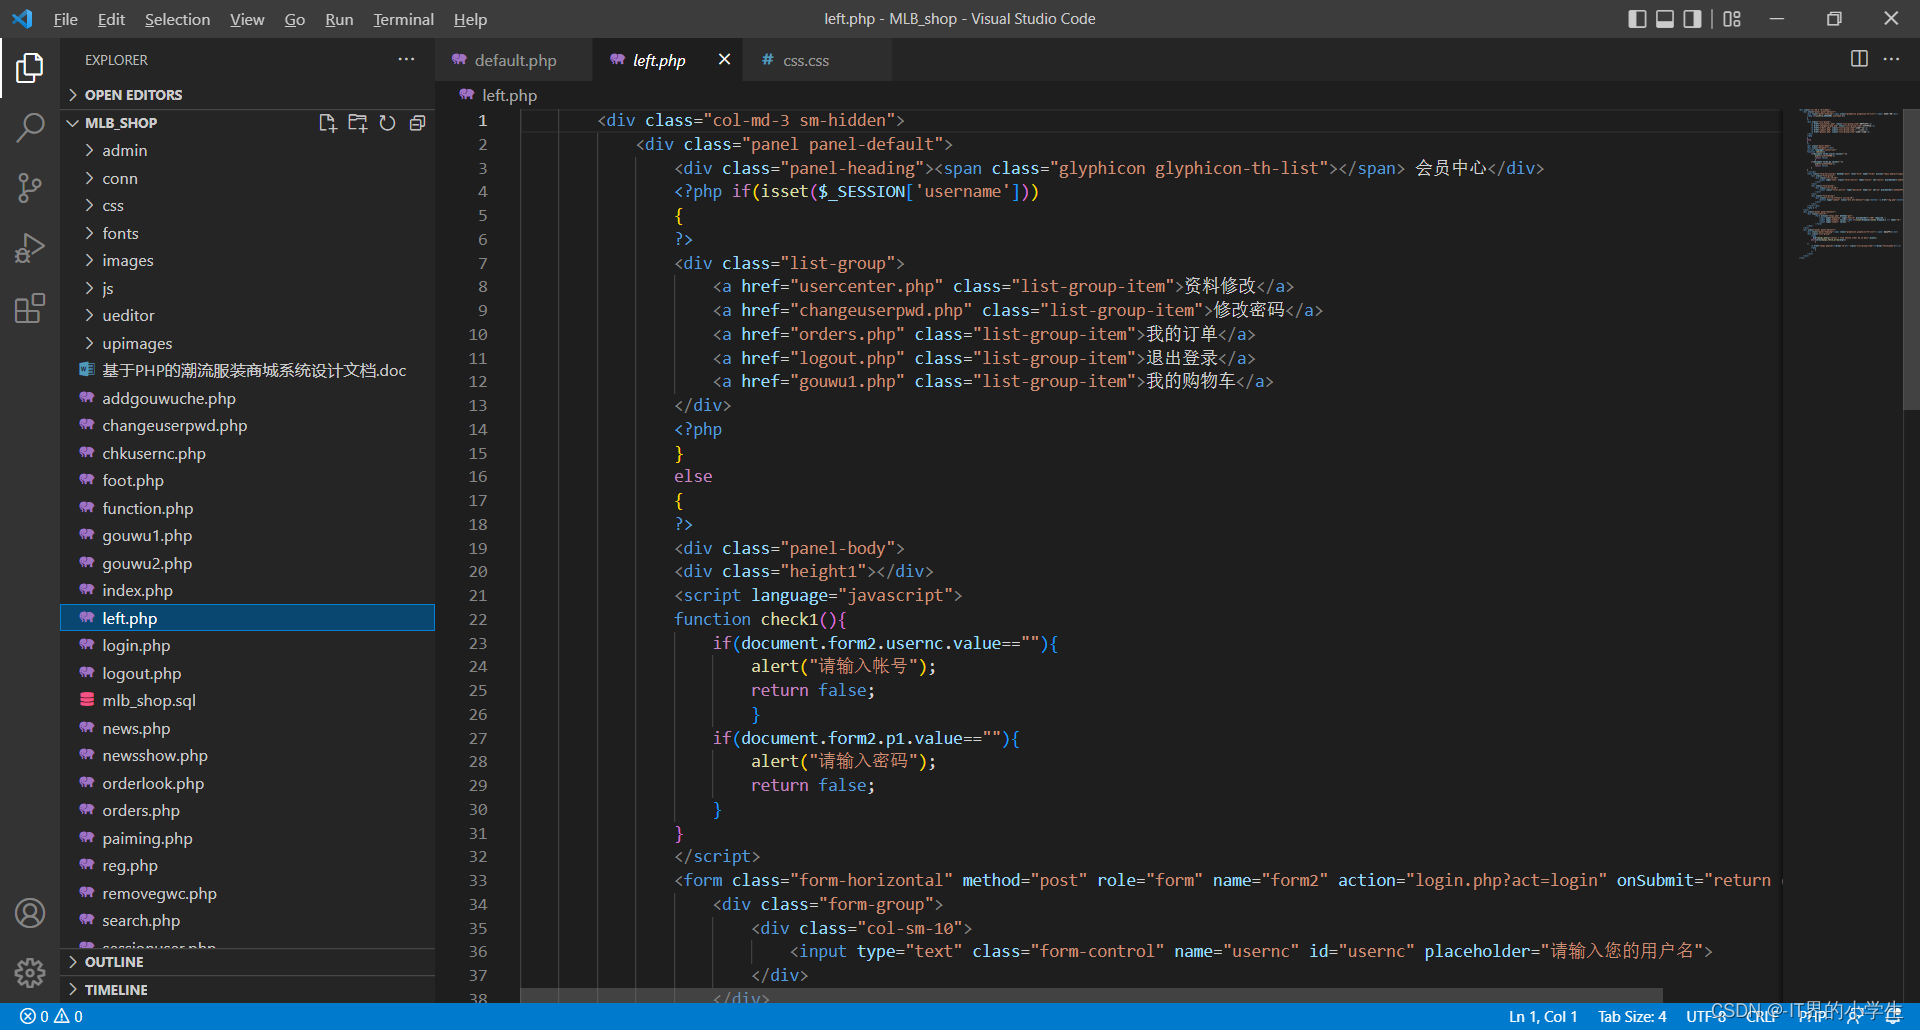
Task: Expand the OPEN EDITORS section
Action: pyautogui.click(x=248, y=95)
